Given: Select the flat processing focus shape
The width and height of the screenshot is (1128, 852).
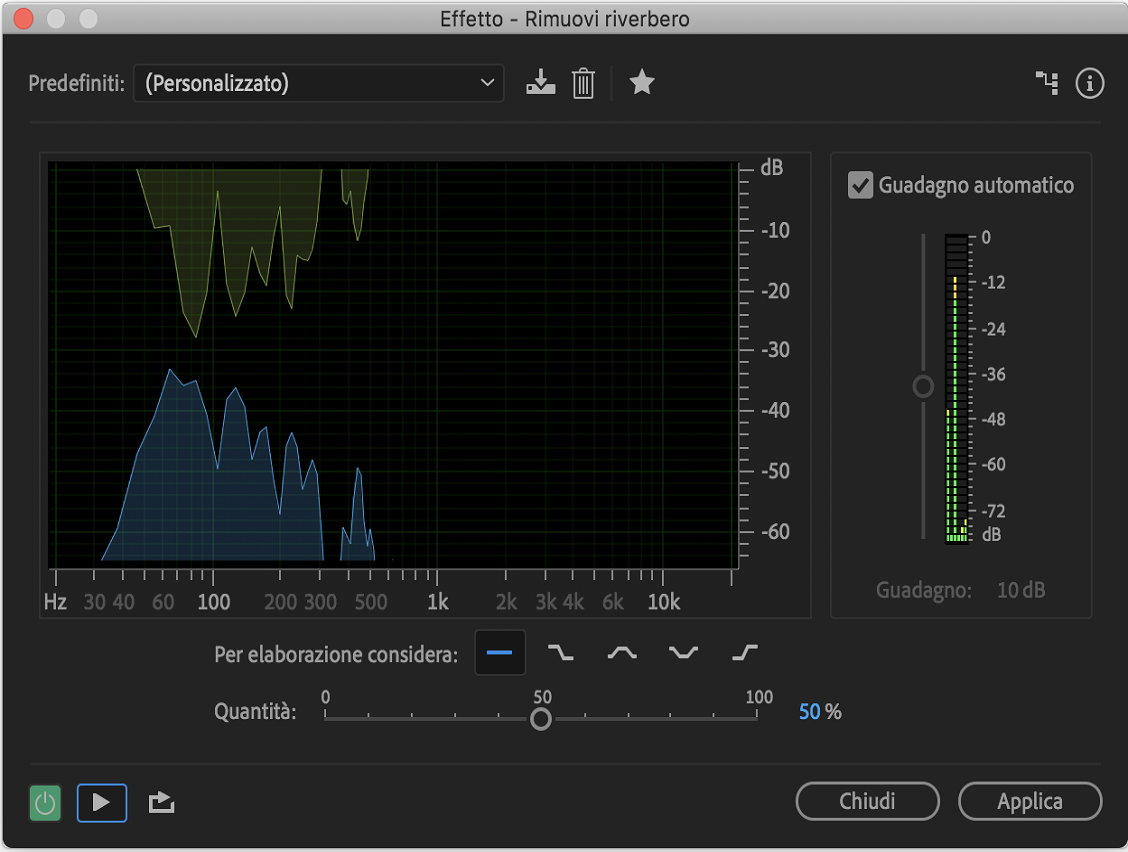Looking at the screenshot, I should click(x=499, y=653).
